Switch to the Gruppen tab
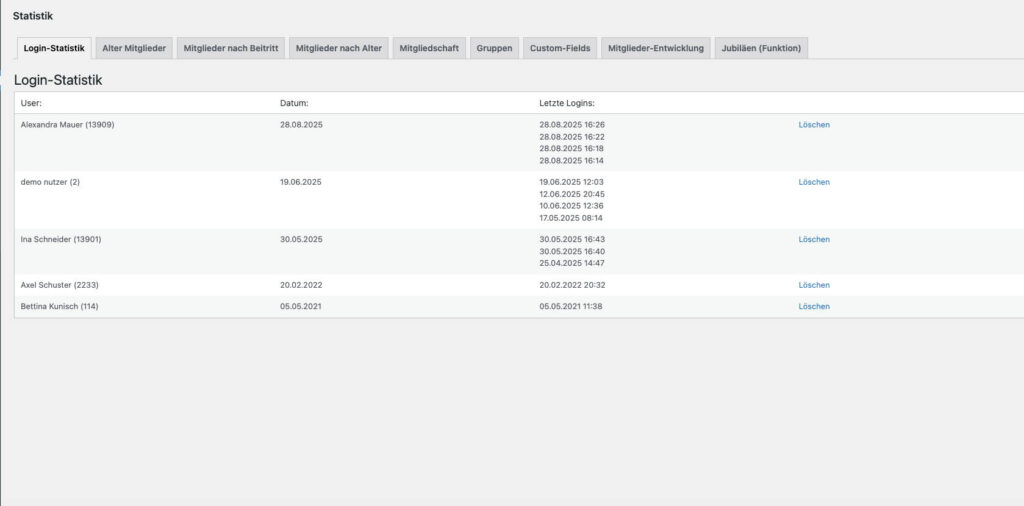This screenshot has width=1024, height=506. click(494, 48)
